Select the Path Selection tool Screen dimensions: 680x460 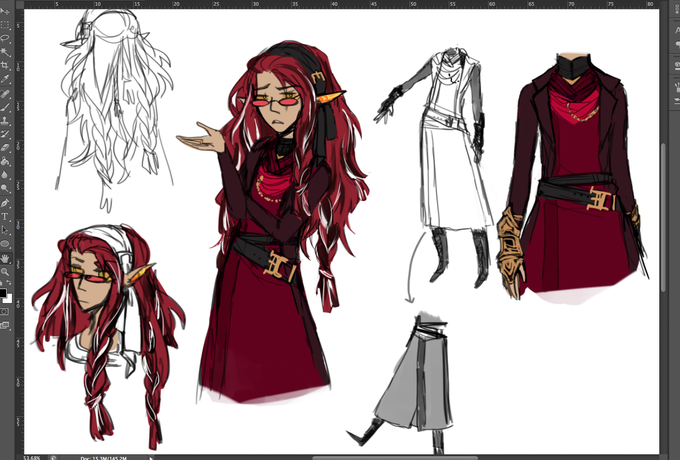coord(5,230)
